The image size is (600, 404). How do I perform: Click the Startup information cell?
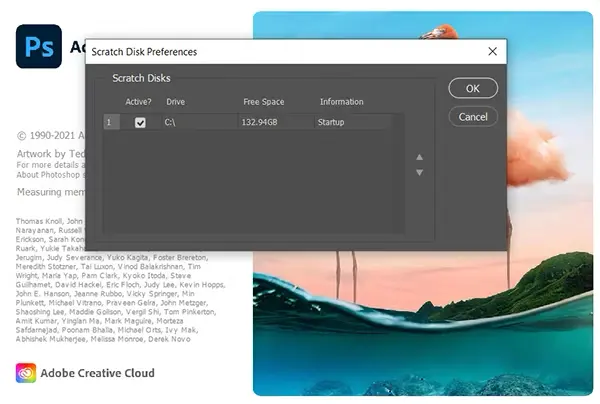[333, 122]
